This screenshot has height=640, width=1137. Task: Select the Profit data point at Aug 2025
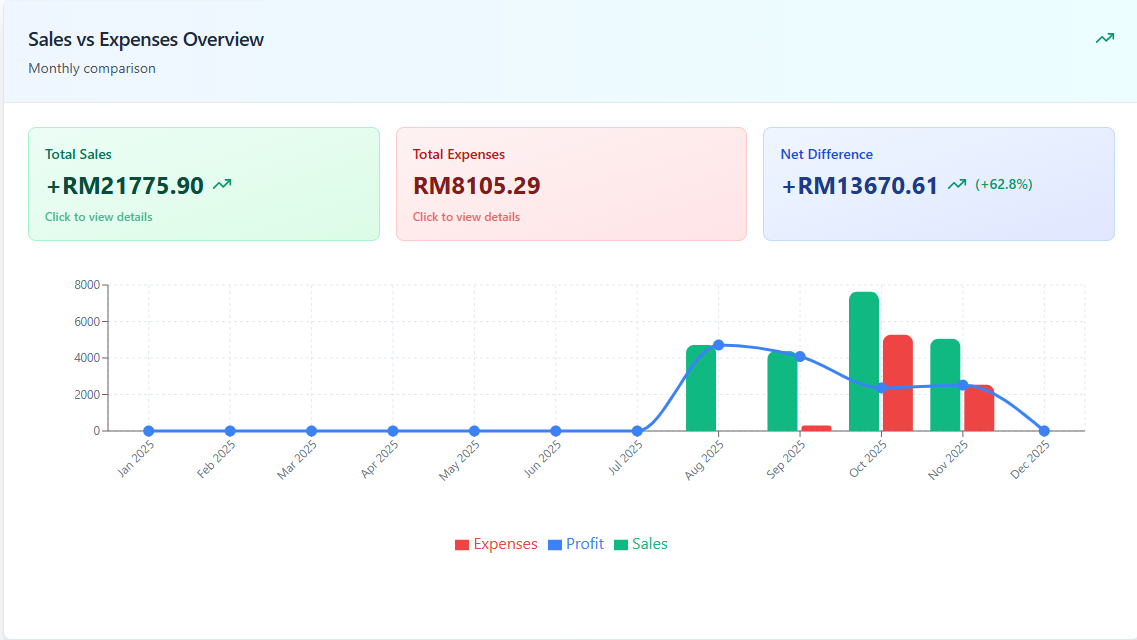(x=716, y=342)
